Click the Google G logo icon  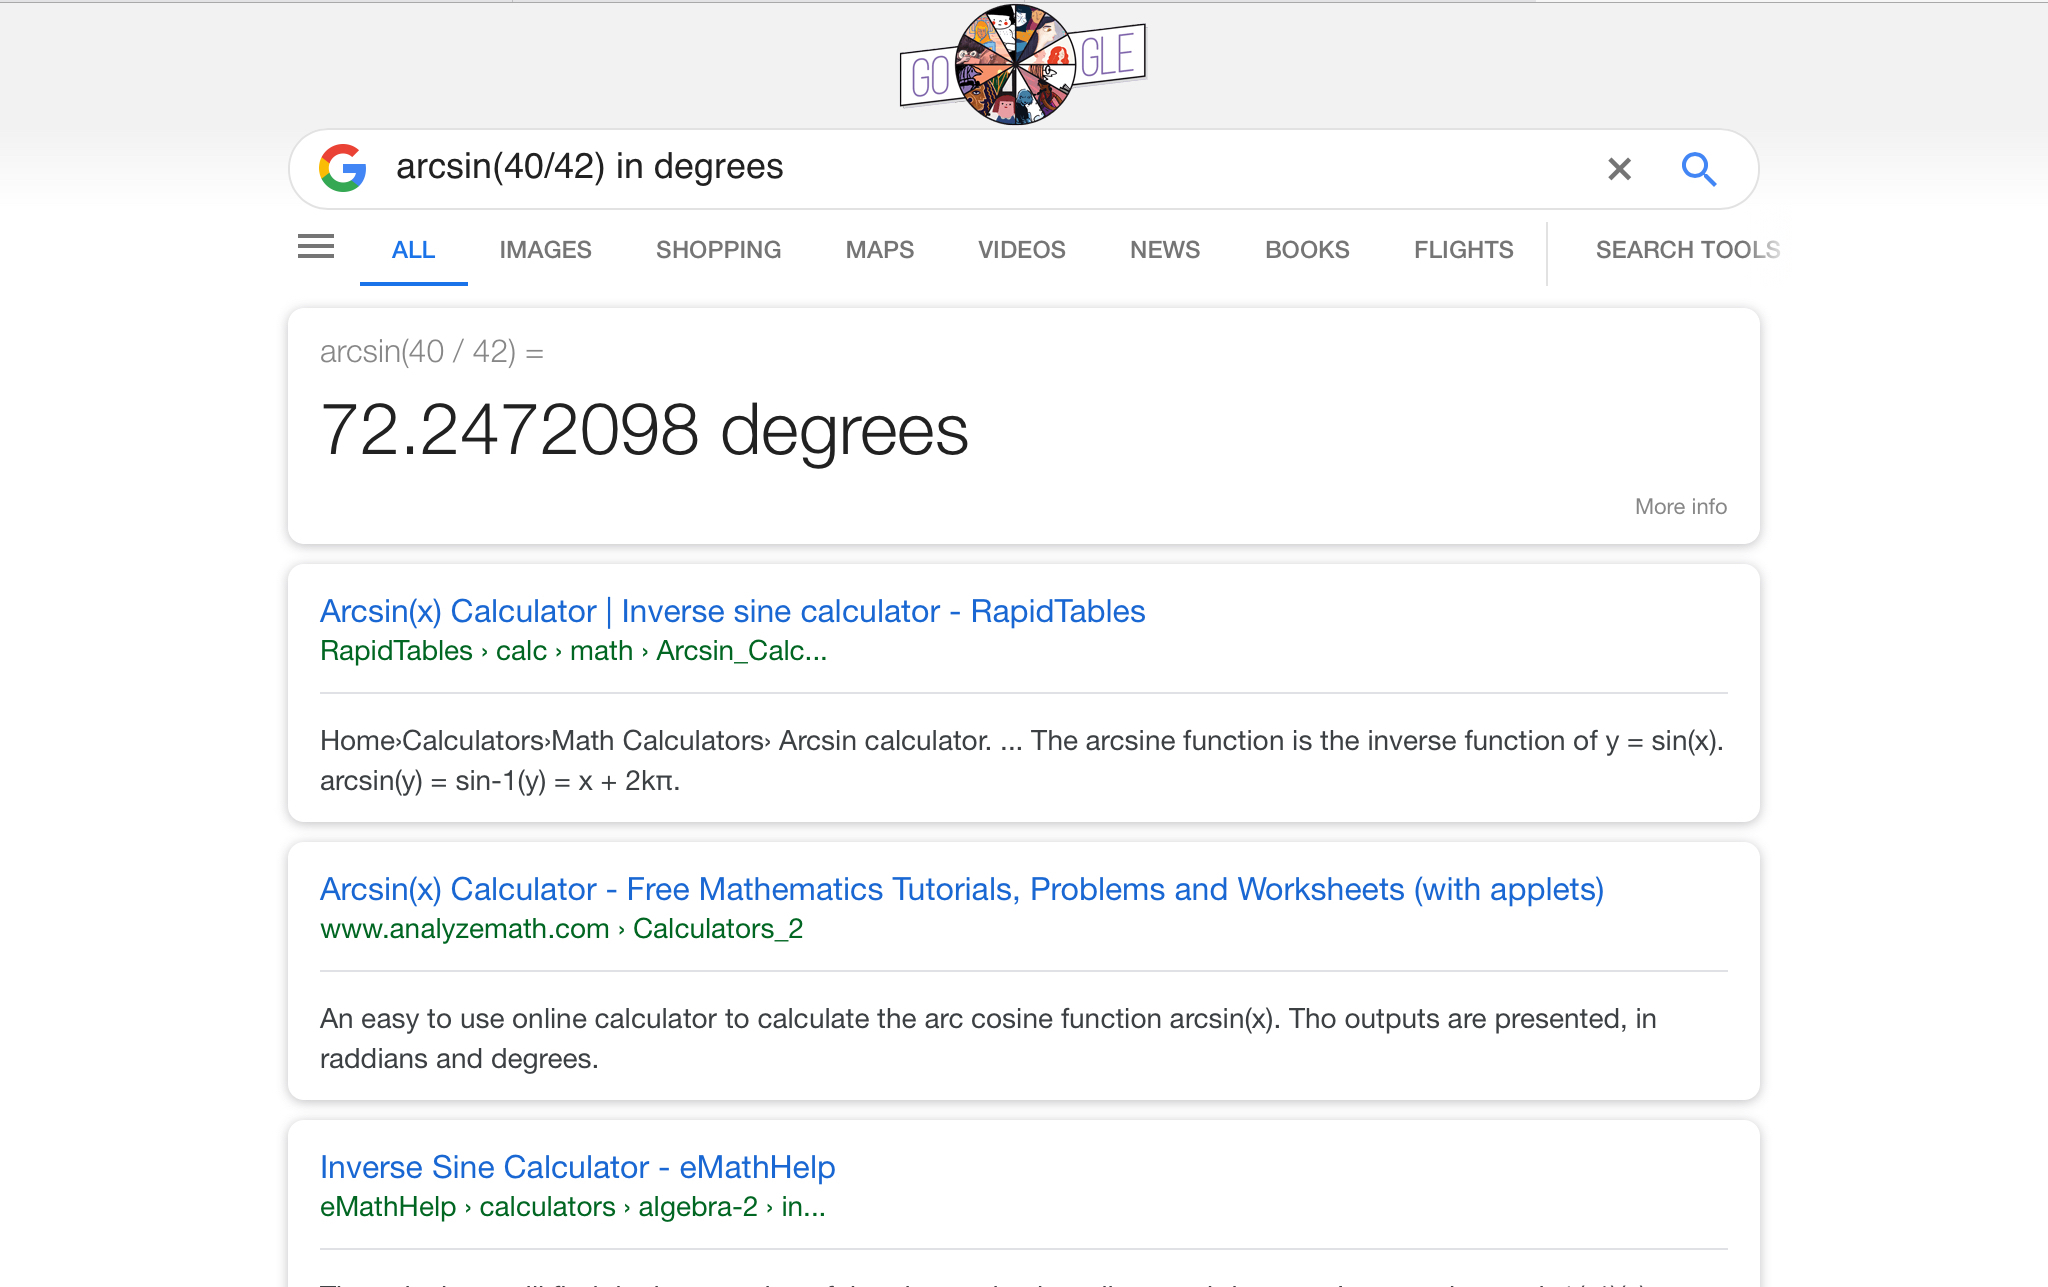tap(343, 168)
